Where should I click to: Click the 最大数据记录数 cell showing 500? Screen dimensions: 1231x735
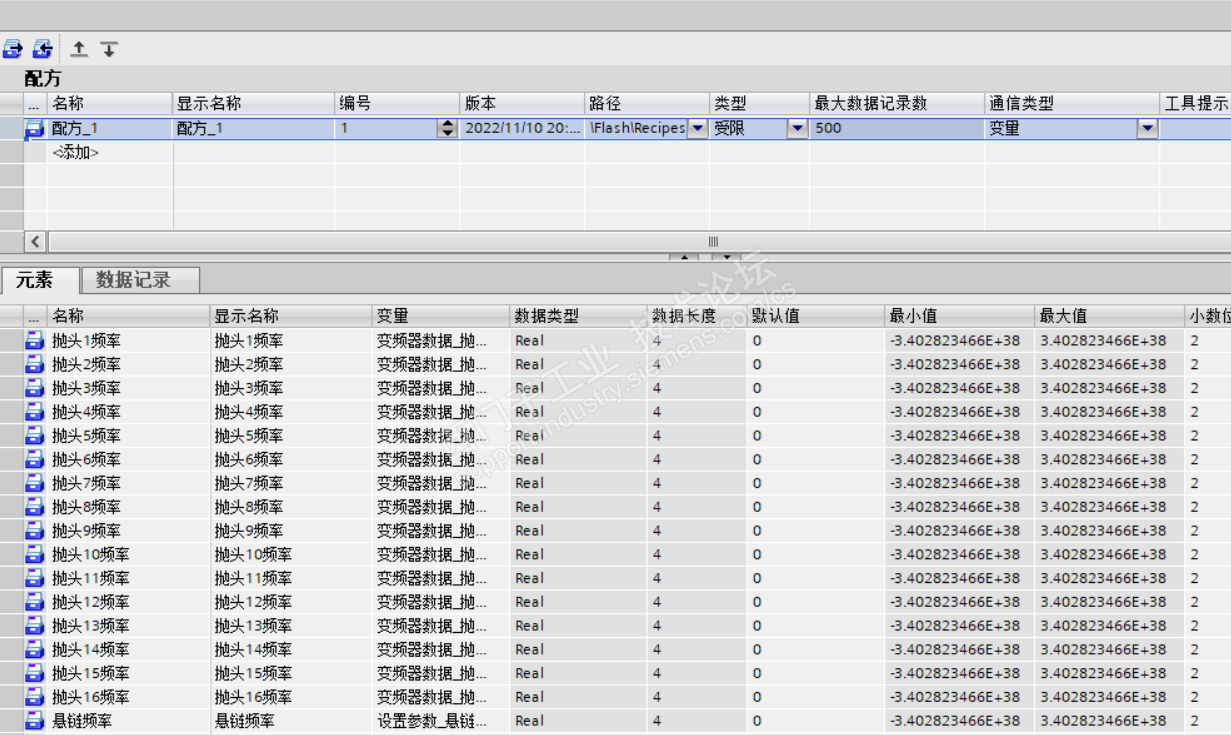(x=897, y=128)
